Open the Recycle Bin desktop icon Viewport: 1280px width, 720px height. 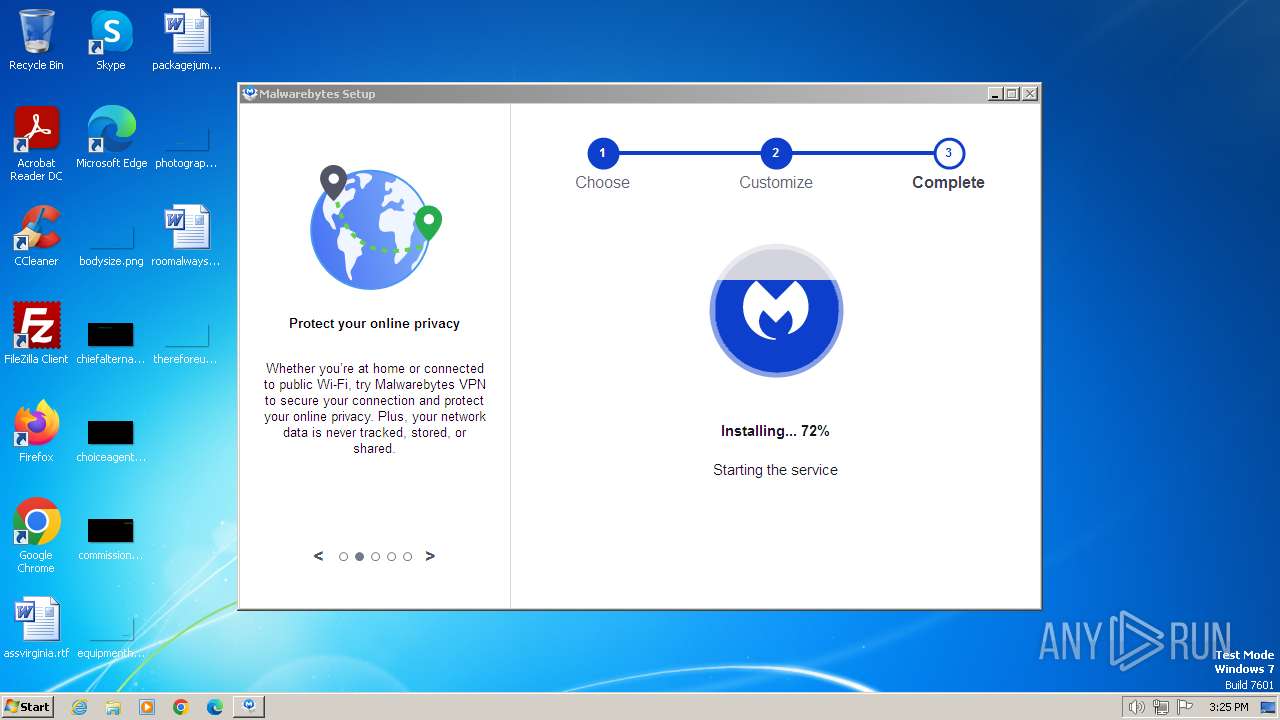[36, 40]
